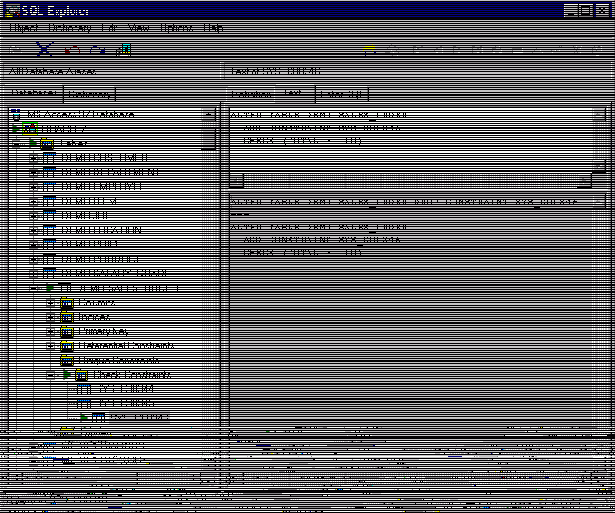Expand the Columns tree node
The width and height of the screenshot is (615, 513).
51,302
